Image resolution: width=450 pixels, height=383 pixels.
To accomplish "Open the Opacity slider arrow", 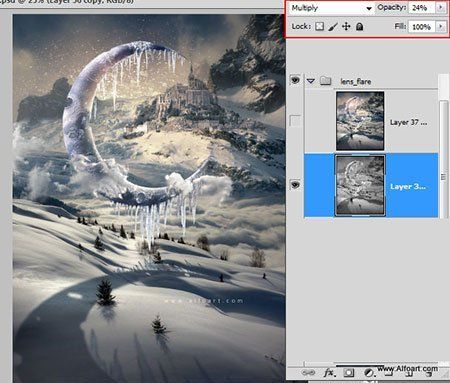I will coord(441,8).
